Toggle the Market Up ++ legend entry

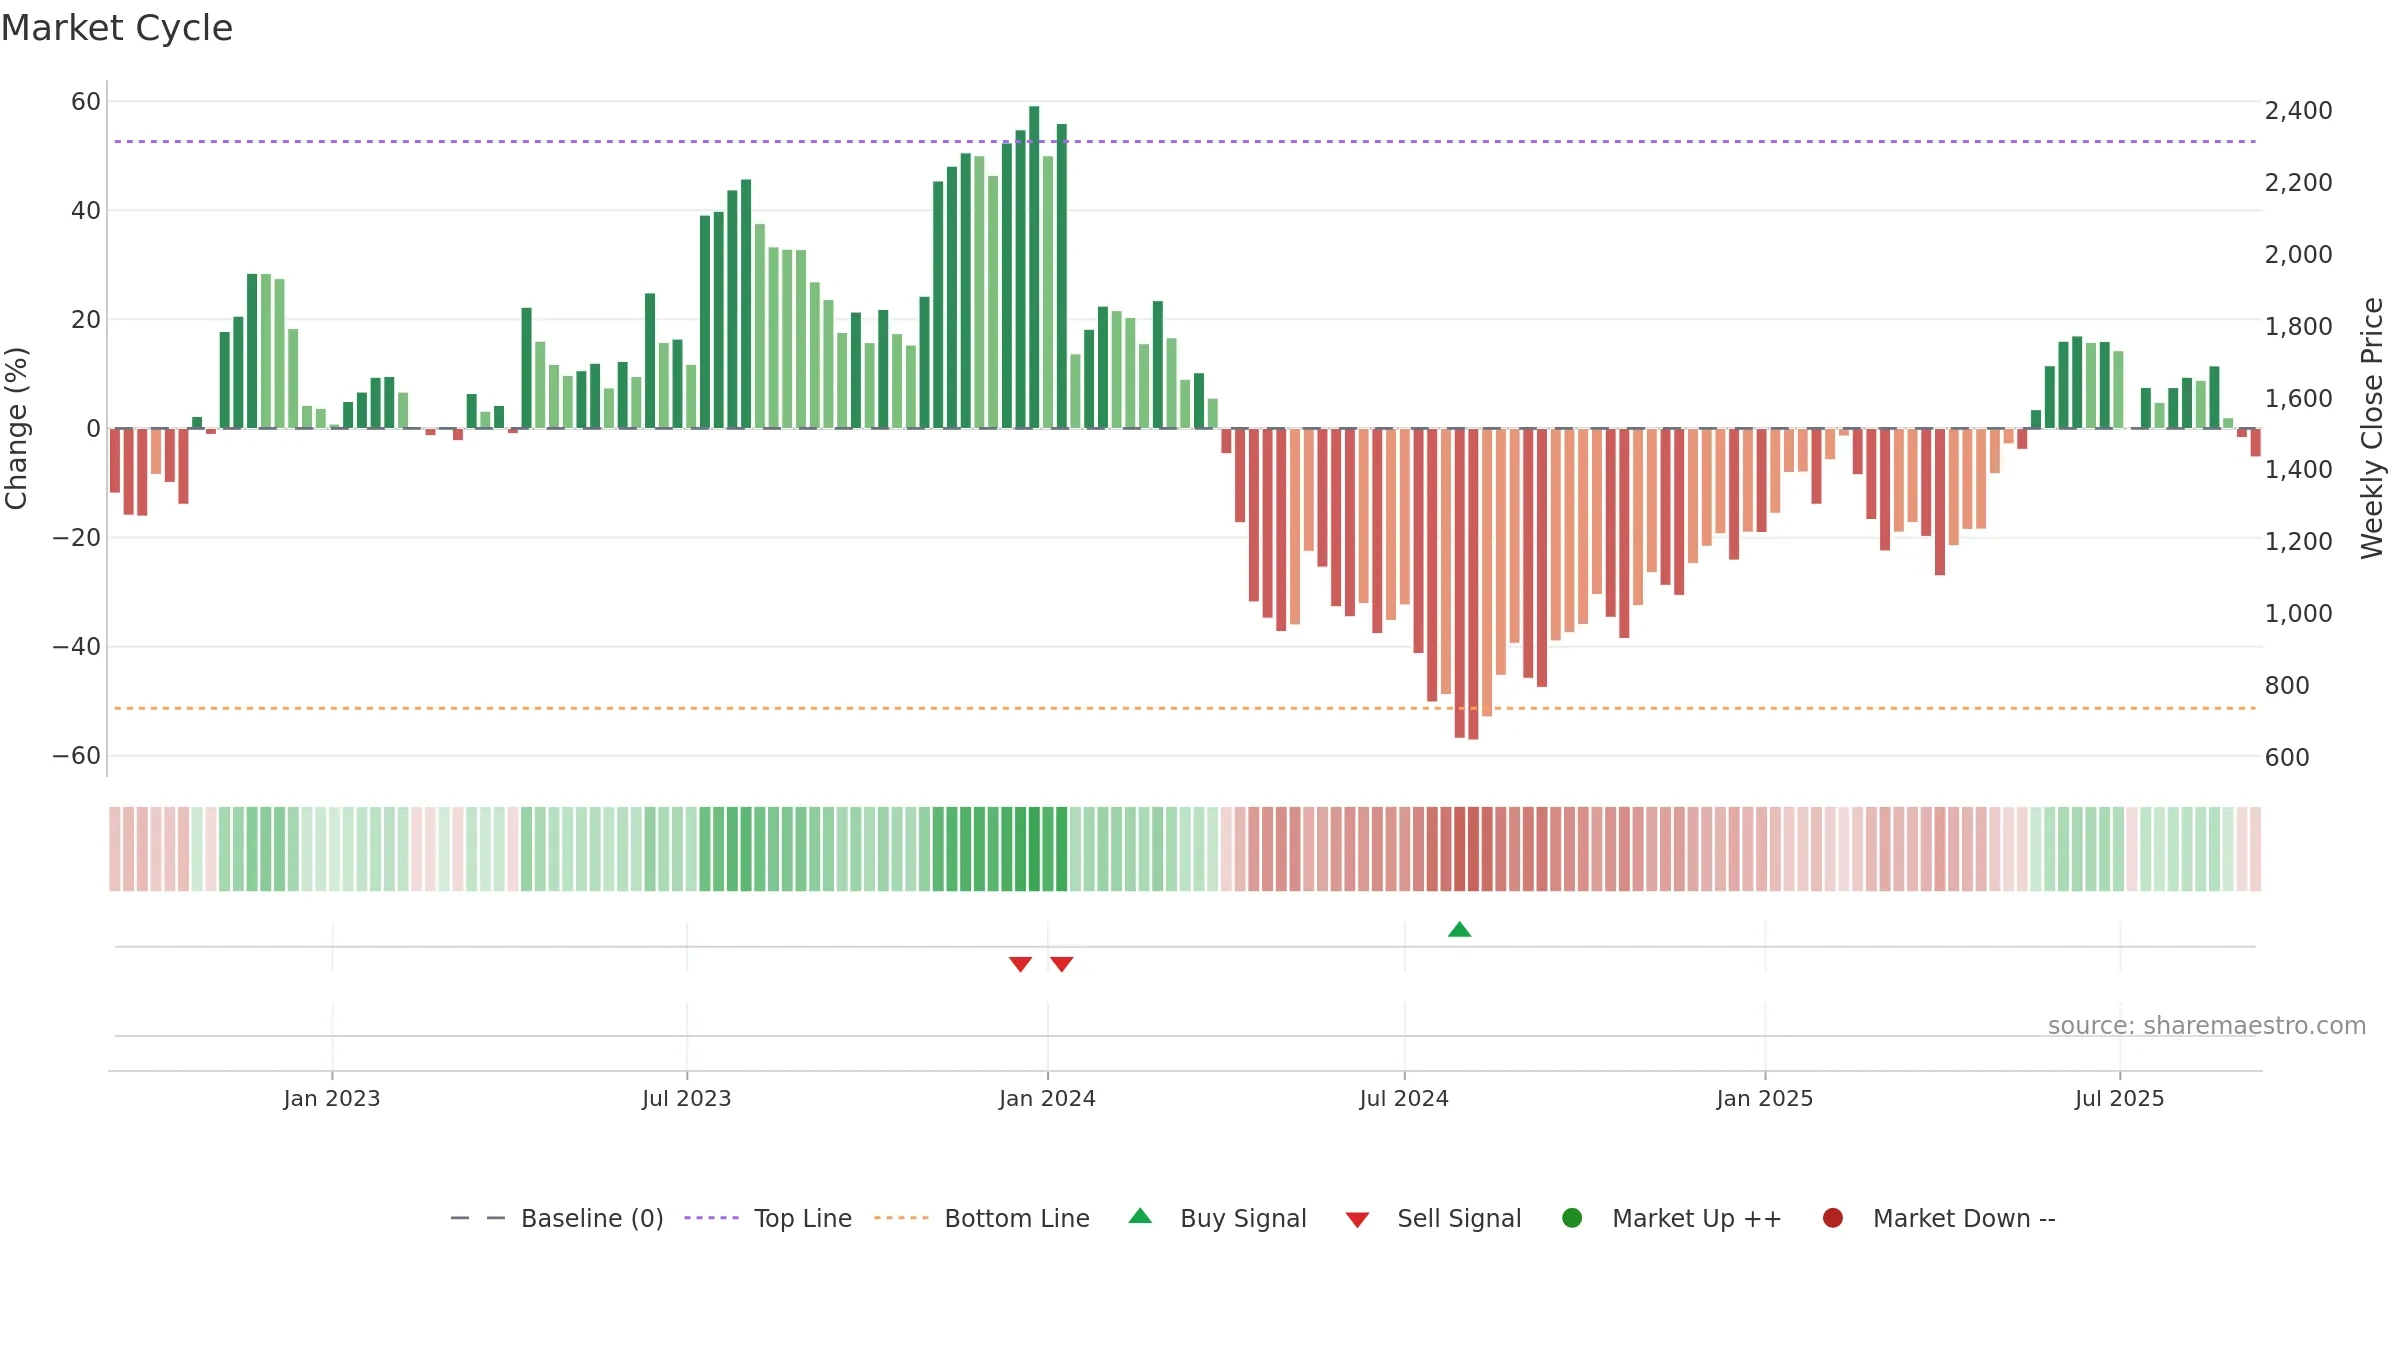(x=1671, y=1218)
